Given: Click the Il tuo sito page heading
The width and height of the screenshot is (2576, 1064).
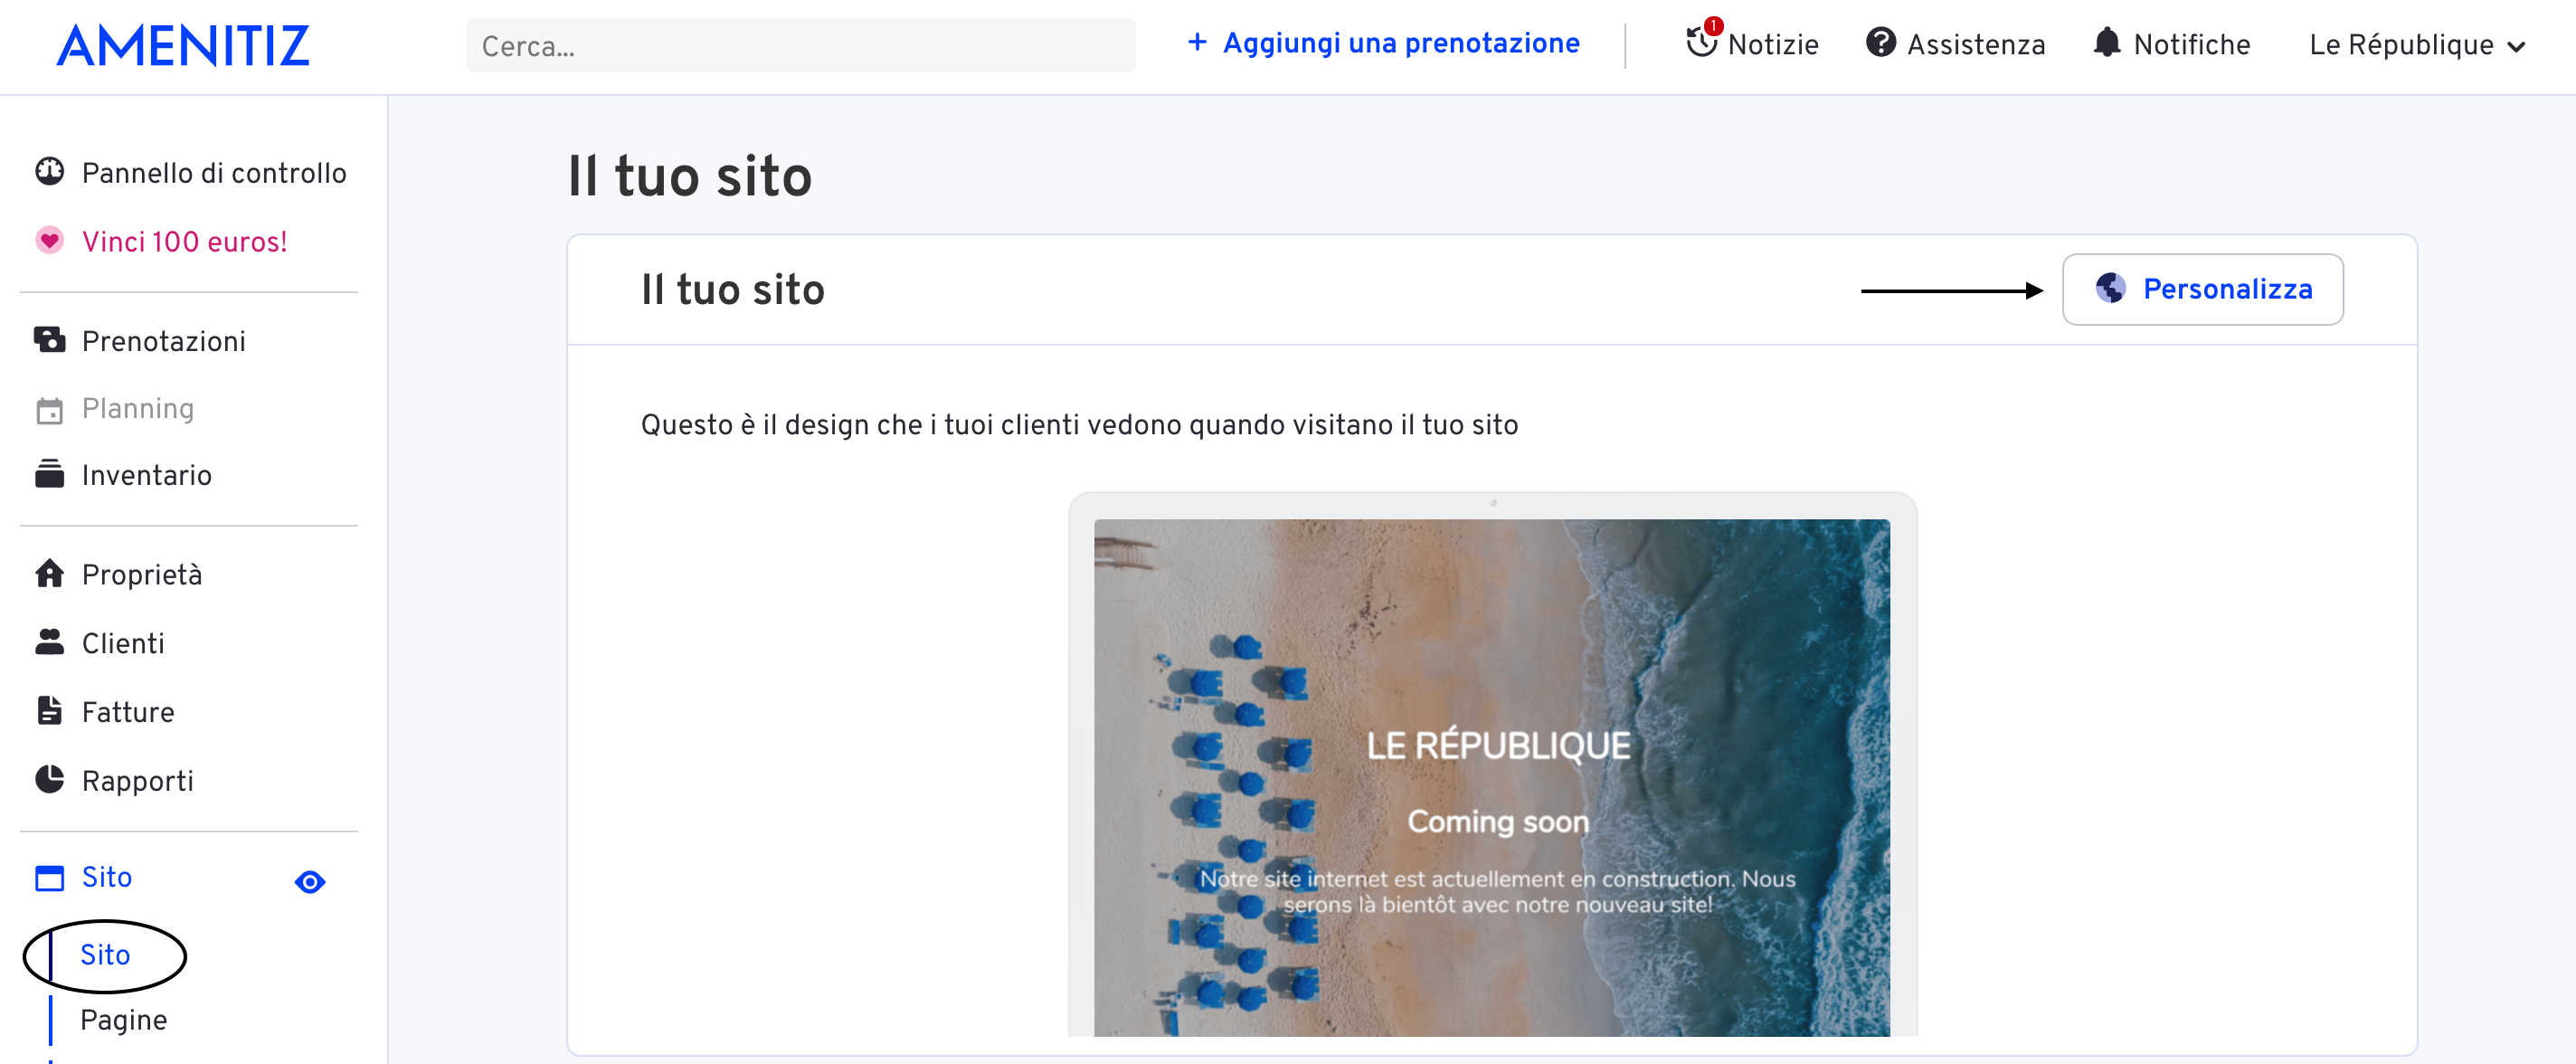Looking at the screenshot, I should (x=689, y=177).
